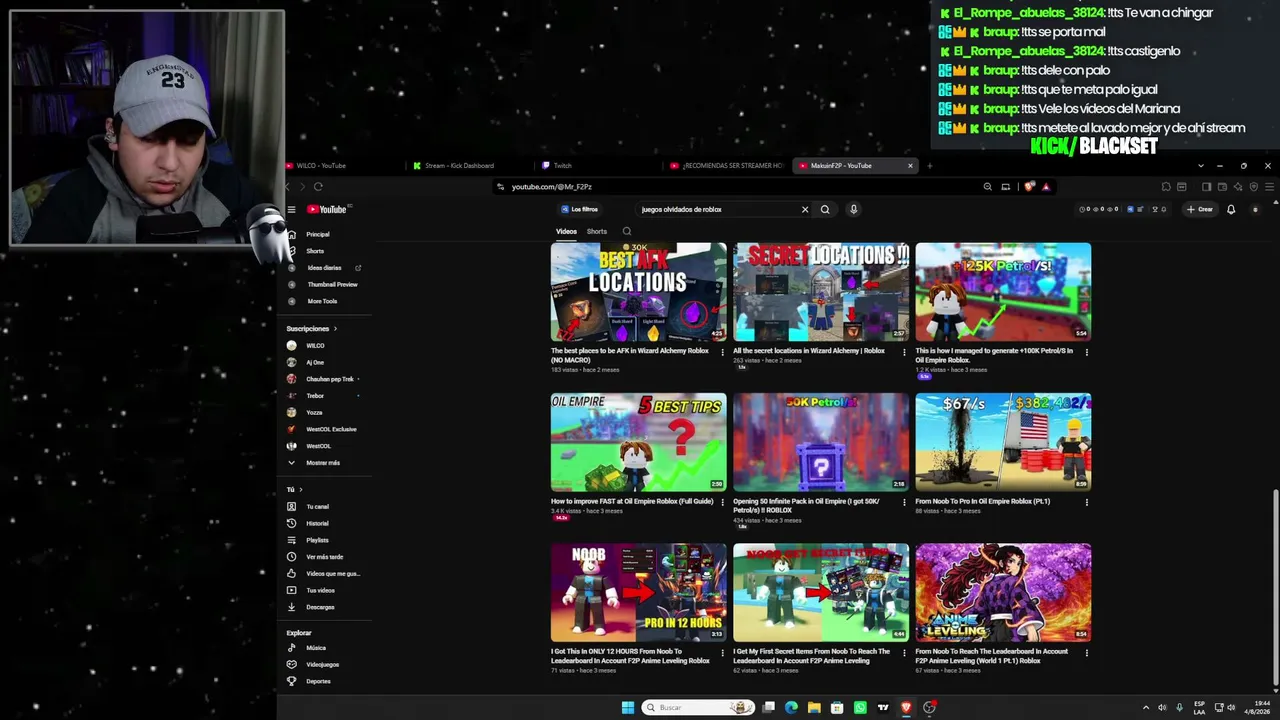Open Chauhan pep Trek subscription

(330, 379)
